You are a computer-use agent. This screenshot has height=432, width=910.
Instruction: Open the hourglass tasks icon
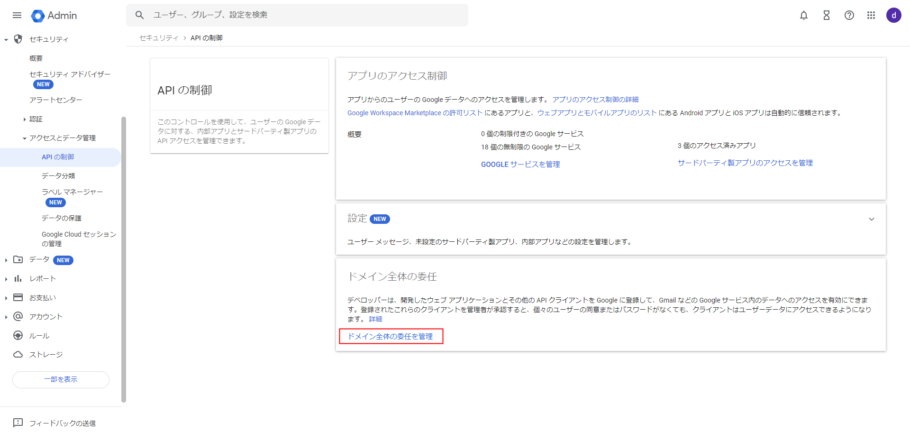[x=827, y=15]
